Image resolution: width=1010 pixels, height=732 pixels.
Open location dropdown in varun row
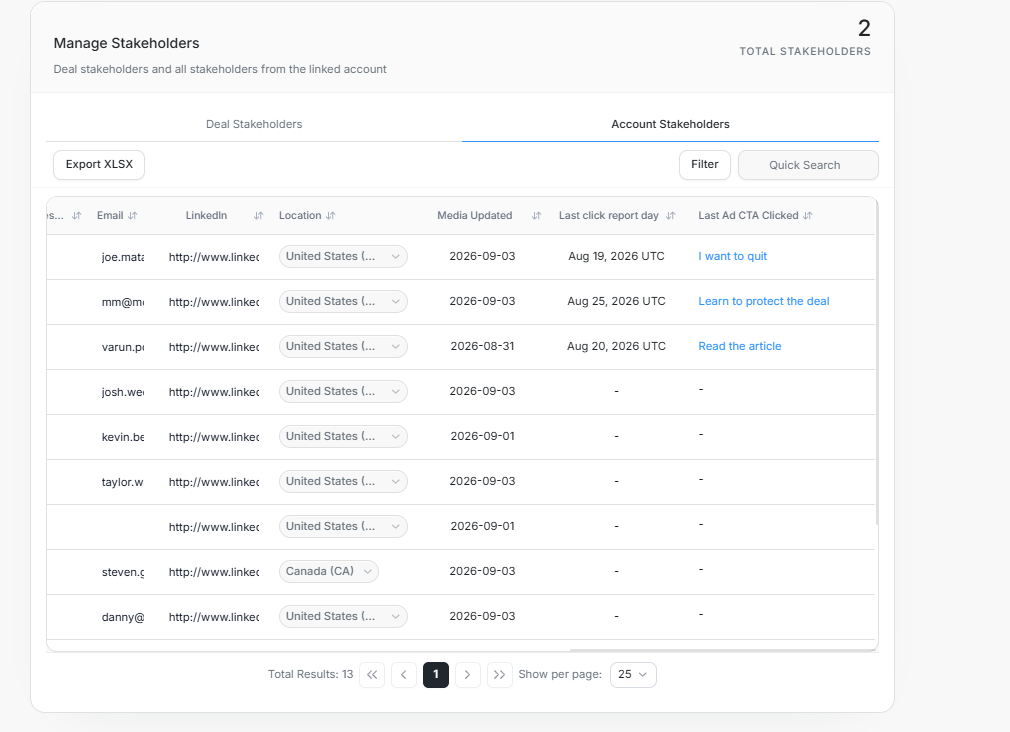click(x=343, y=347)
